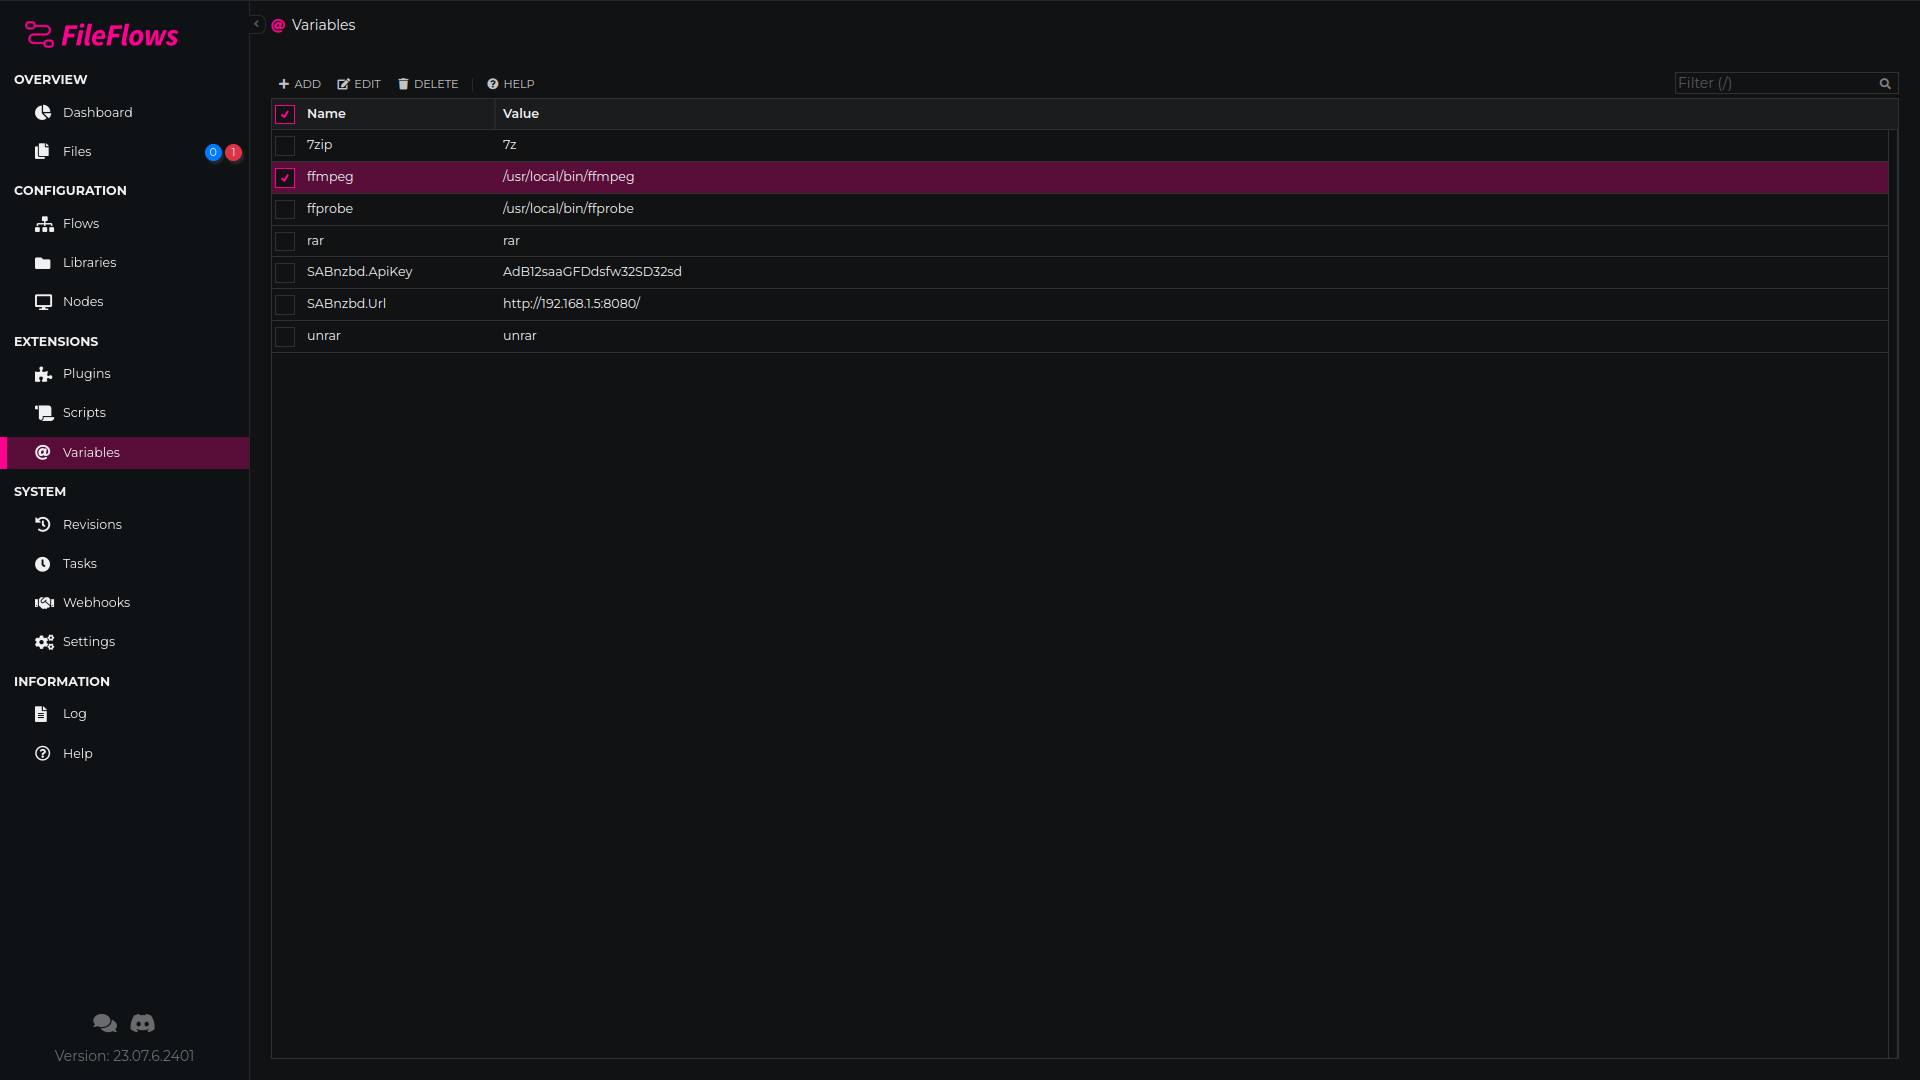The height and width of the screenshot is (1080, 1920).
Task: Open the Discord icon link
Action: (143, 1023)
